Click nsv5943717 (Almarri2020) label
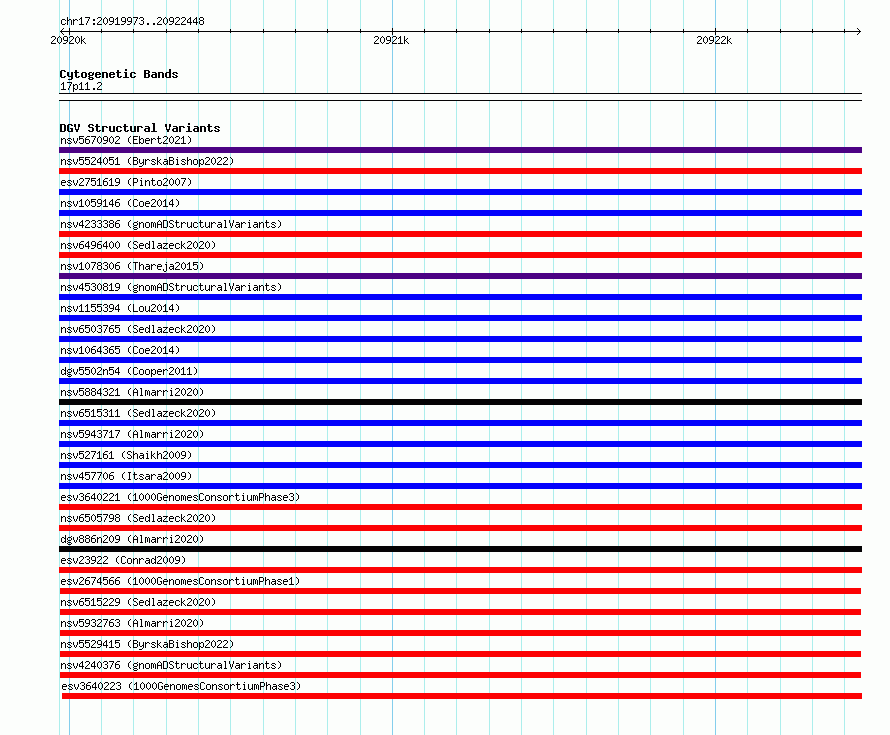Screen dimensions: 890x735 click(x=132, y=434)
